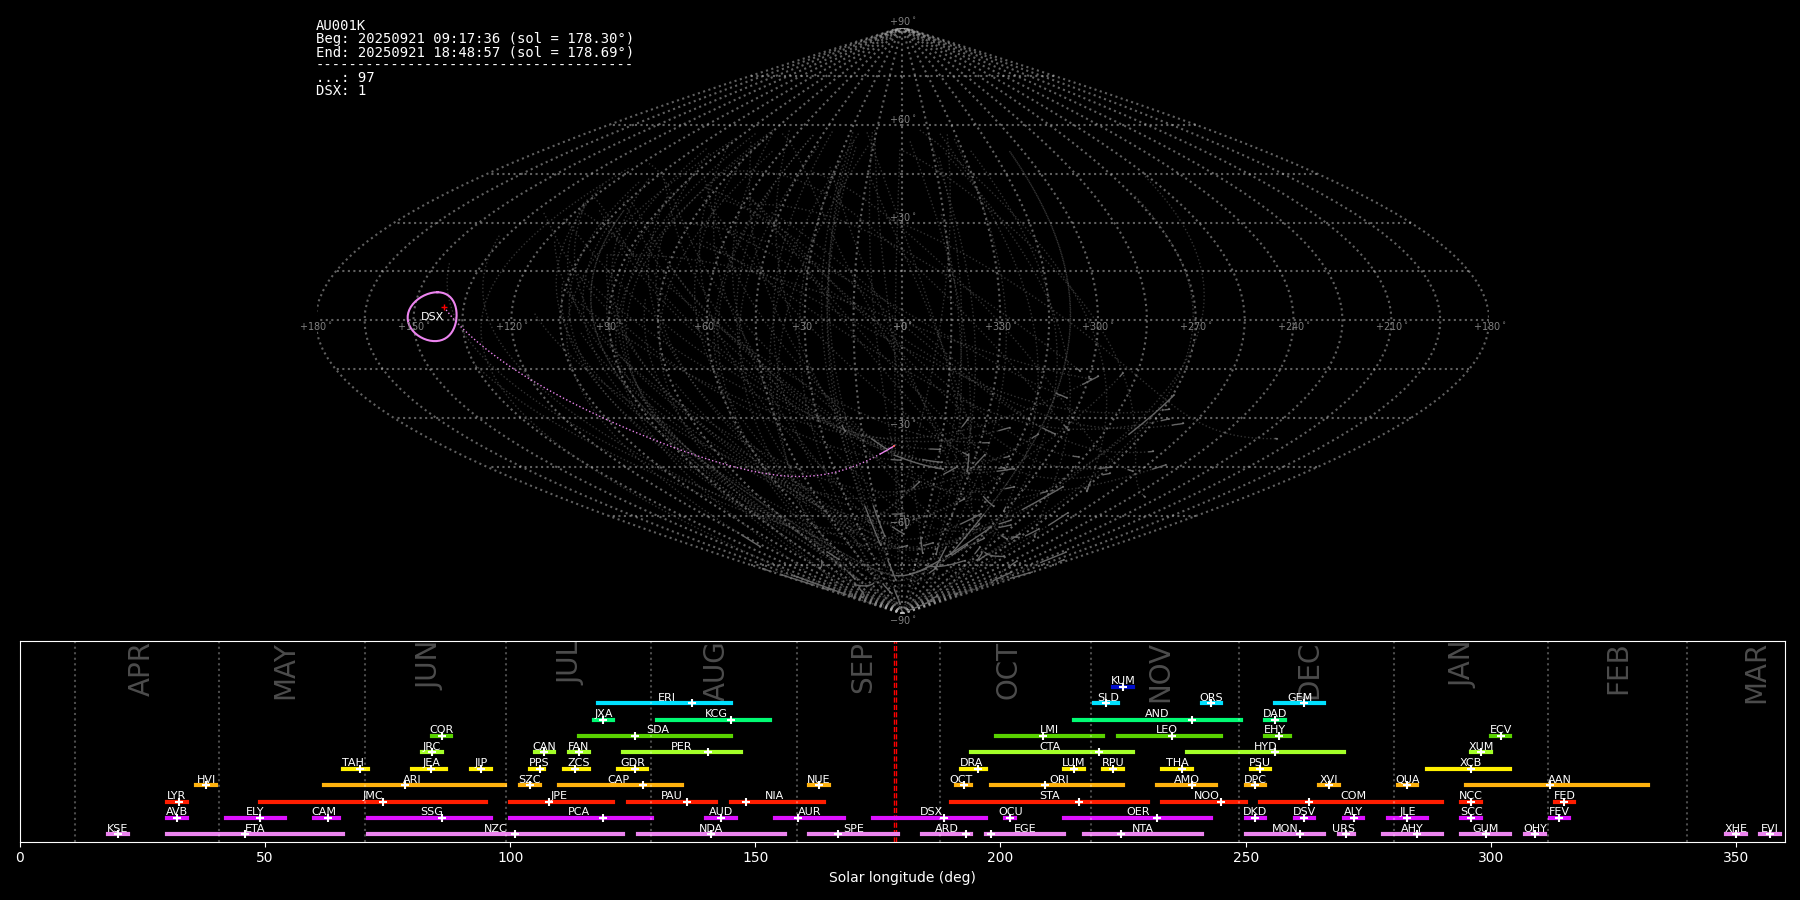Image resolution: width=1800 pixels, height=900 pixels.
Task: Click the ECV shower label
Action: (x=1501, y=730)
